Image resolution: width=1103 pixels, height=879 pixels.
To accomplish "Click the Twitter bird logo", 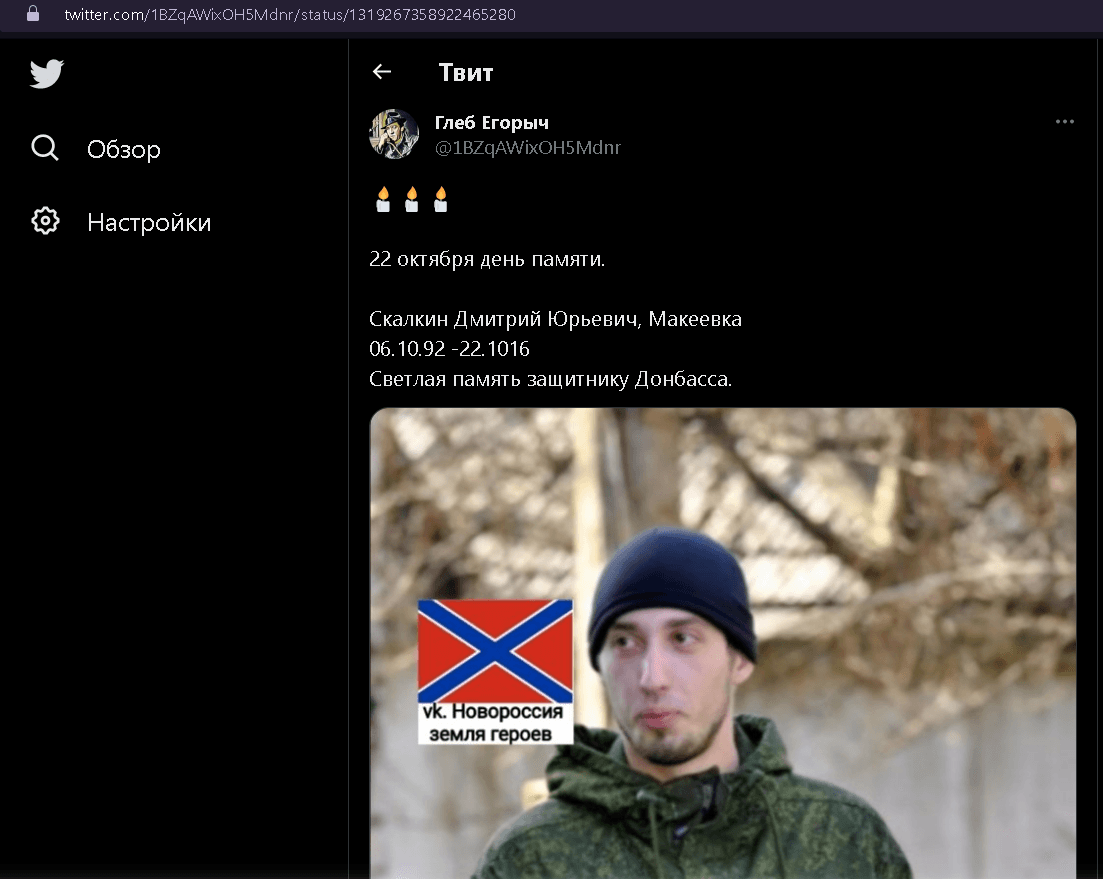I will tap(46, 74).
